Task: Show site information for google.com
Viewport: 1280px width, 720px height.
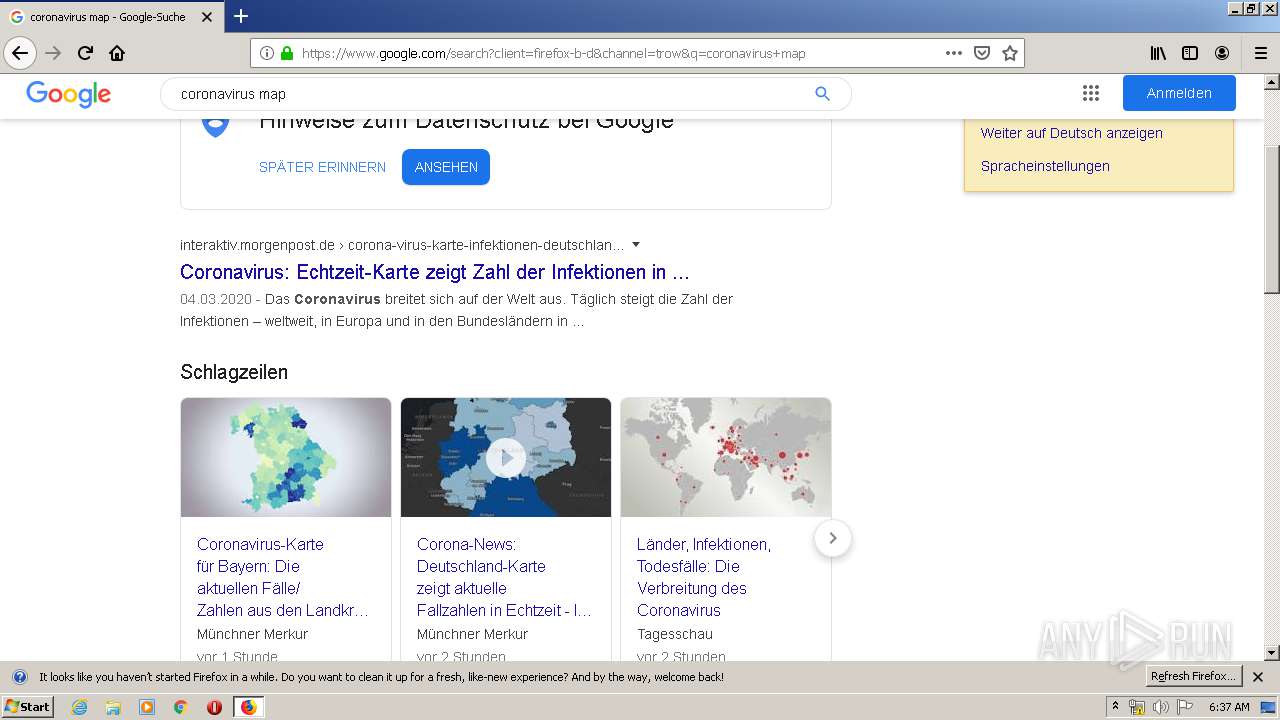Action: pos(267,53)
